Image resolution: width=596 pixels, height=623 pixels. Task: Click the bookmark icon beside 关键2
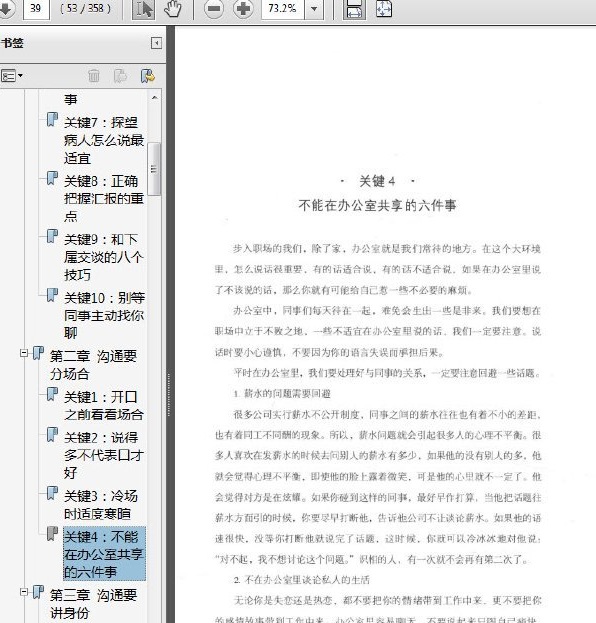(52, 435)
